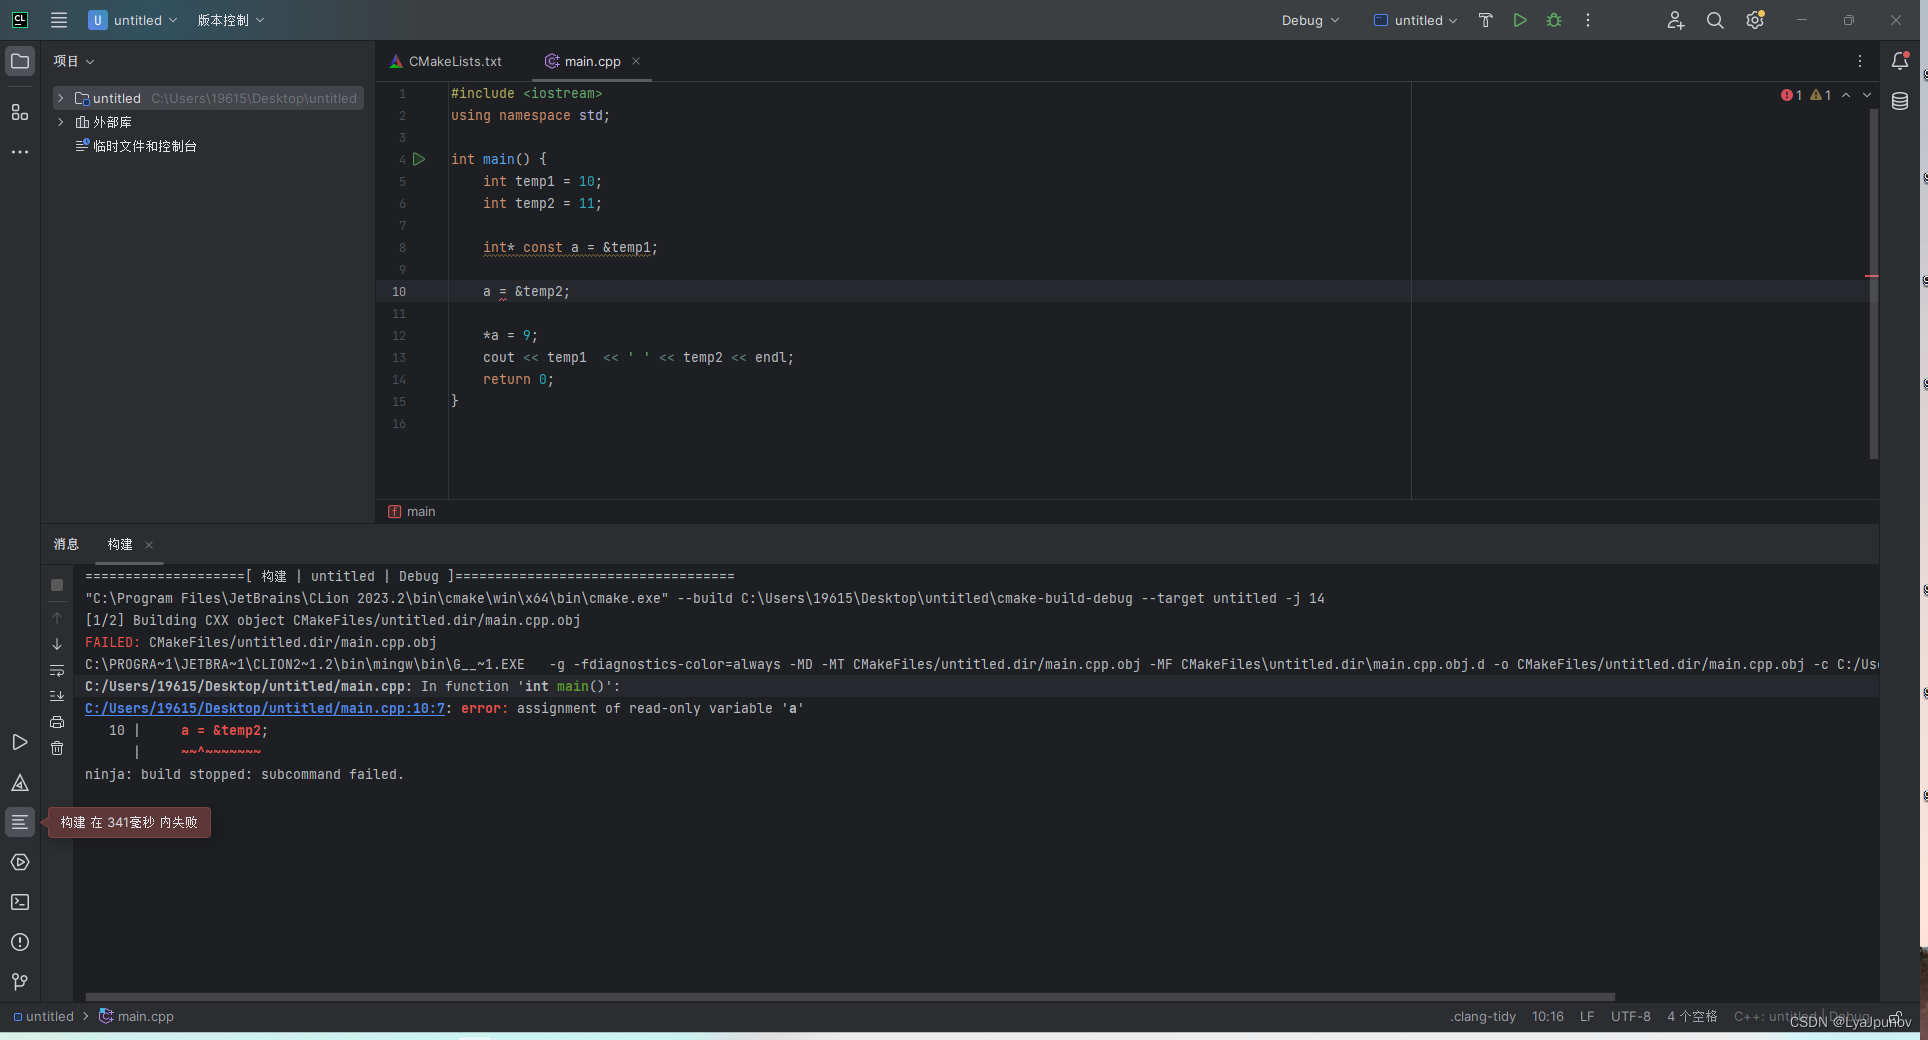
Task: Open main.cpp:10:7 error link
Action: pyautogui.click(x=265, y=708)
